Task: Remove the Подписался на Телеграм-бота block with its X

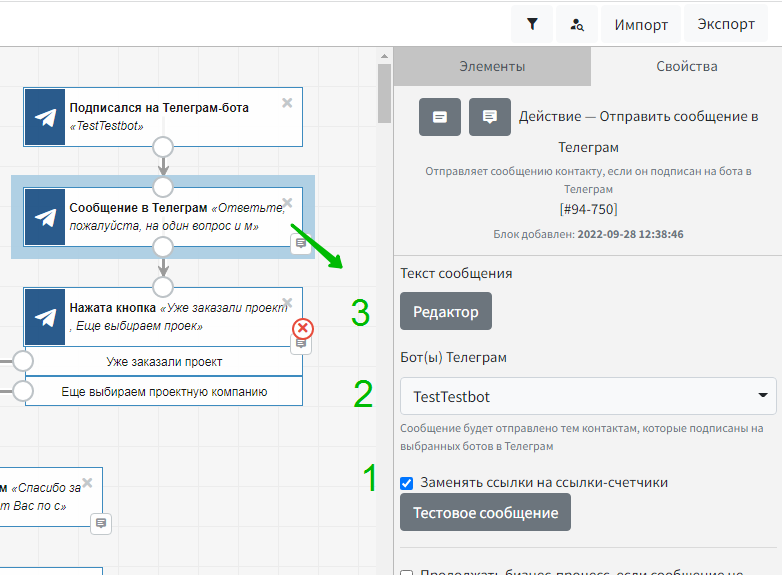Action: (x=287, y=103)
